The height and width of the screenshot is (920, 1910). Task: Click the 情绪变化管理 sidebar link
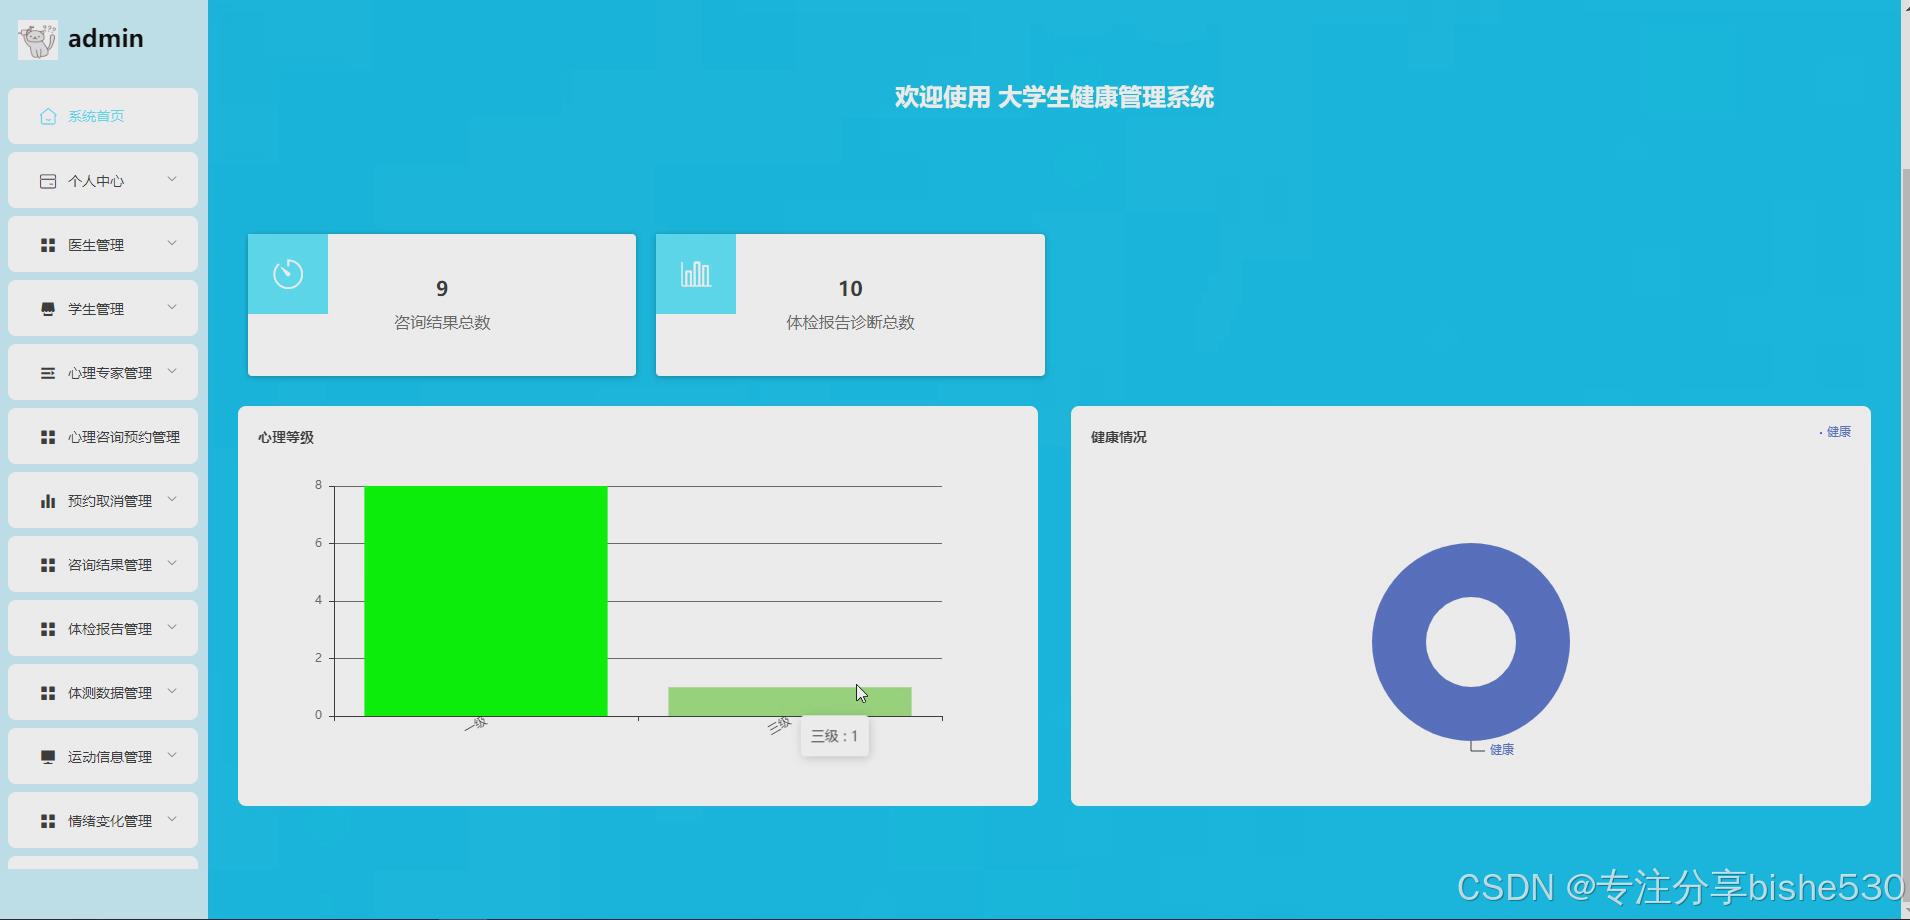pyautogui.click(x=108, y=820)
